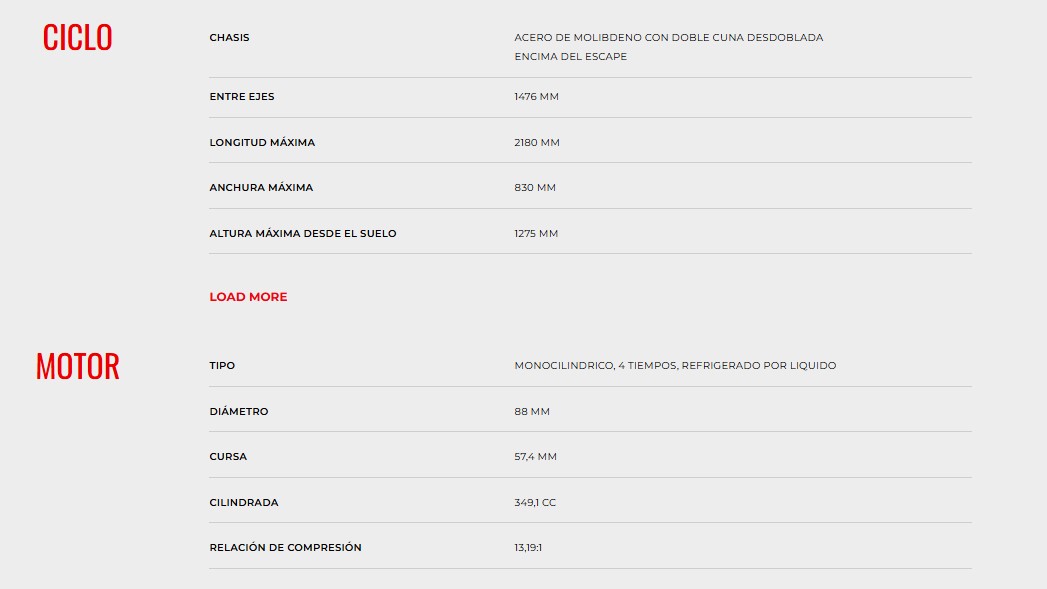Select the 349,1 CC displacement value
Screen dimensions: 1047x589
535,503
